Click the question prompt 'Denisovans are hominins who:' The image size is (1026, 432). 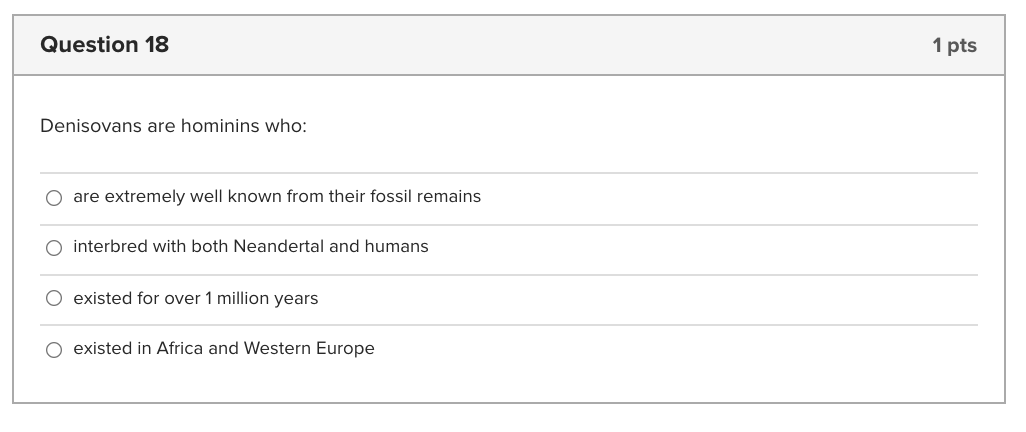[x=173, y=127]
